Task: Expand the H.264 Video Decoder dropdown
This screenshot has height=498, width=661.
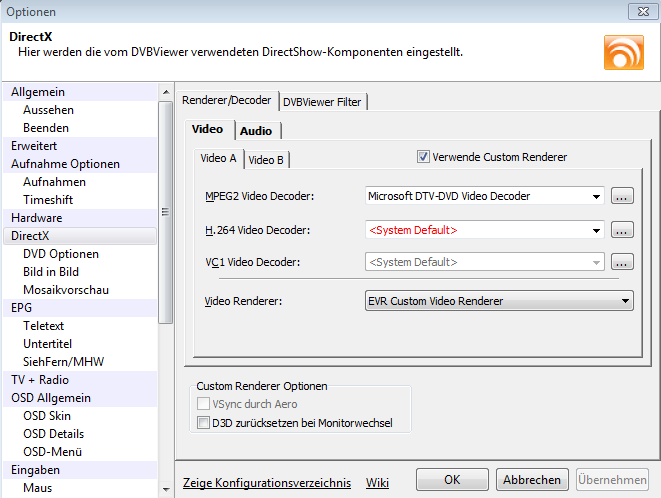Action: click(x=485, y=230)
